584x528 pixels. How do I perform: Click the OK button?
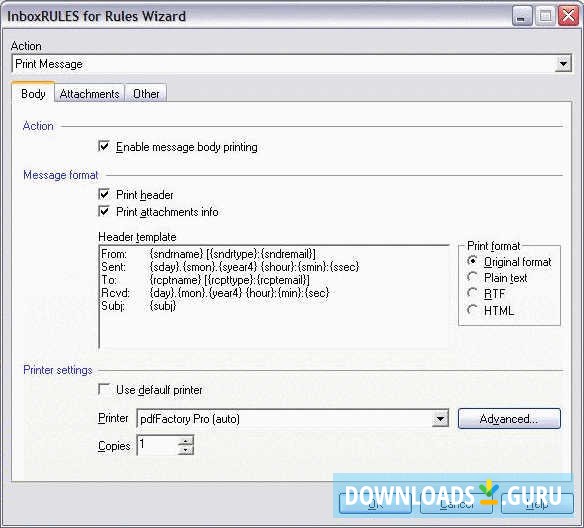[375, 504]
